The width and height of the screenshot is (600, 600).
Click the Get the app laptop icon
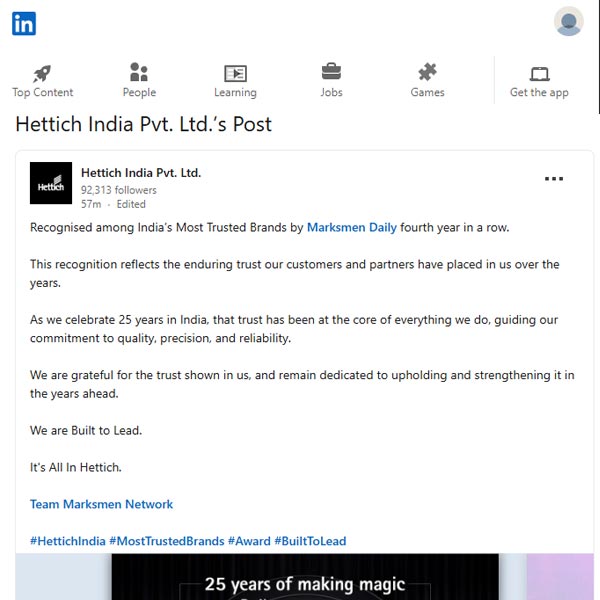(539, 73)
